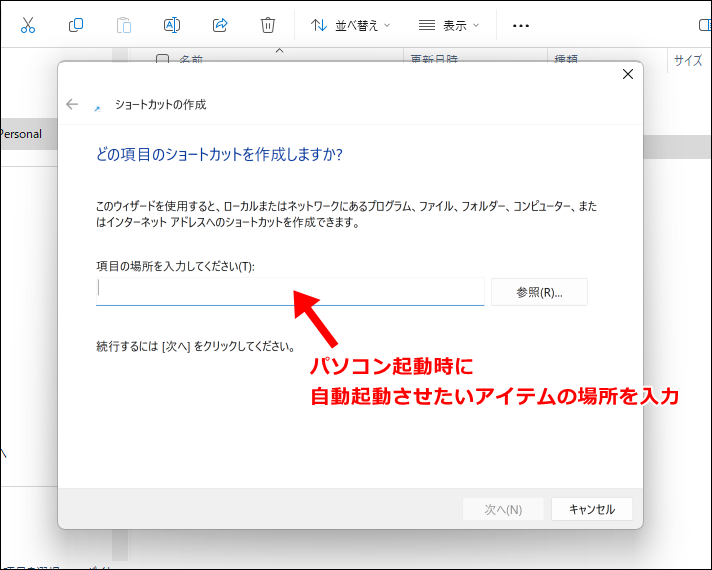Click the Paste clipboard icon in Explorer toolbar

(124, 25)
